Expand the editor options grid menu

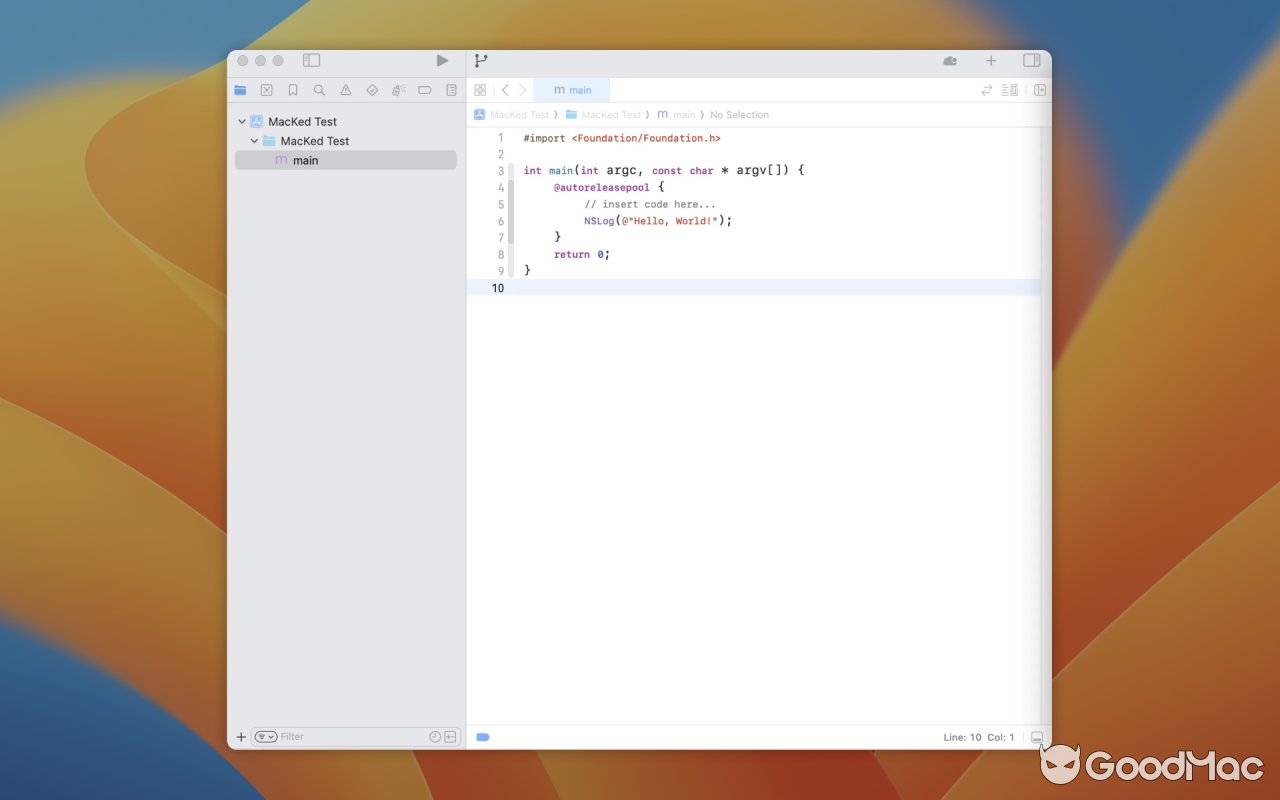pyautogui.click(x=480, y=89)
